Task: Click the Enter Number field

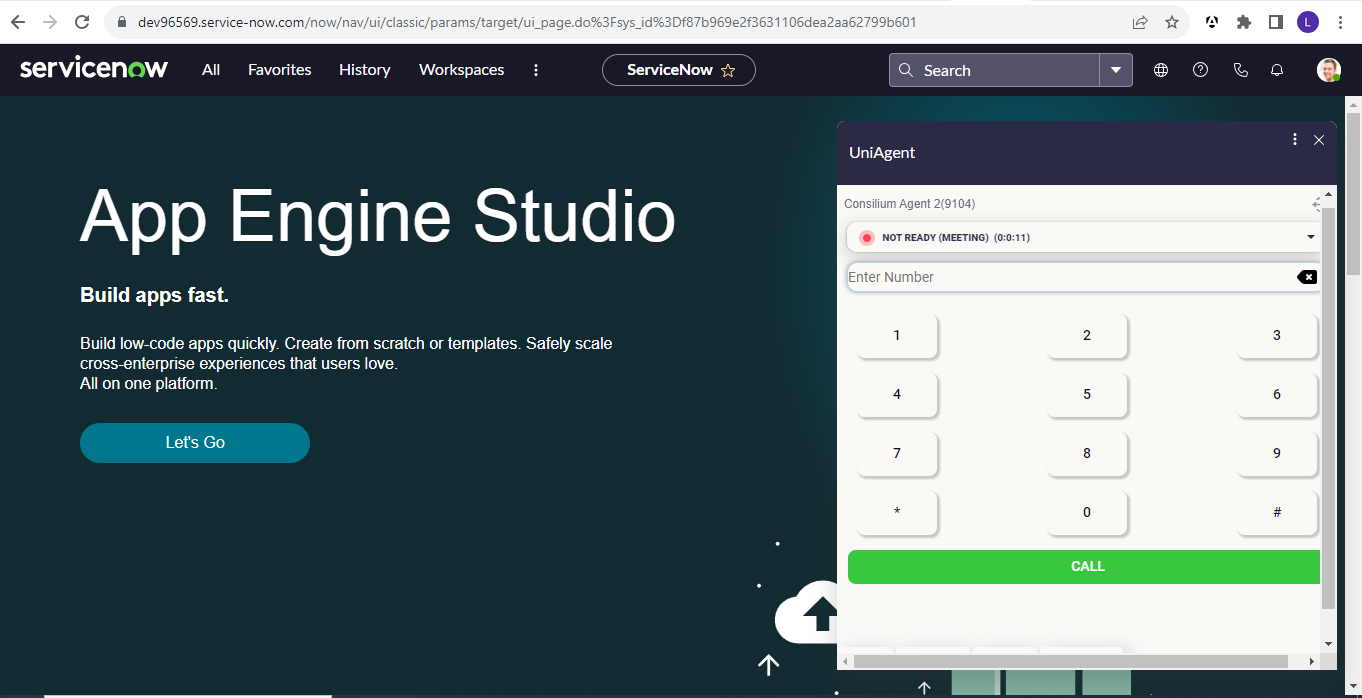Action: 1070,277
